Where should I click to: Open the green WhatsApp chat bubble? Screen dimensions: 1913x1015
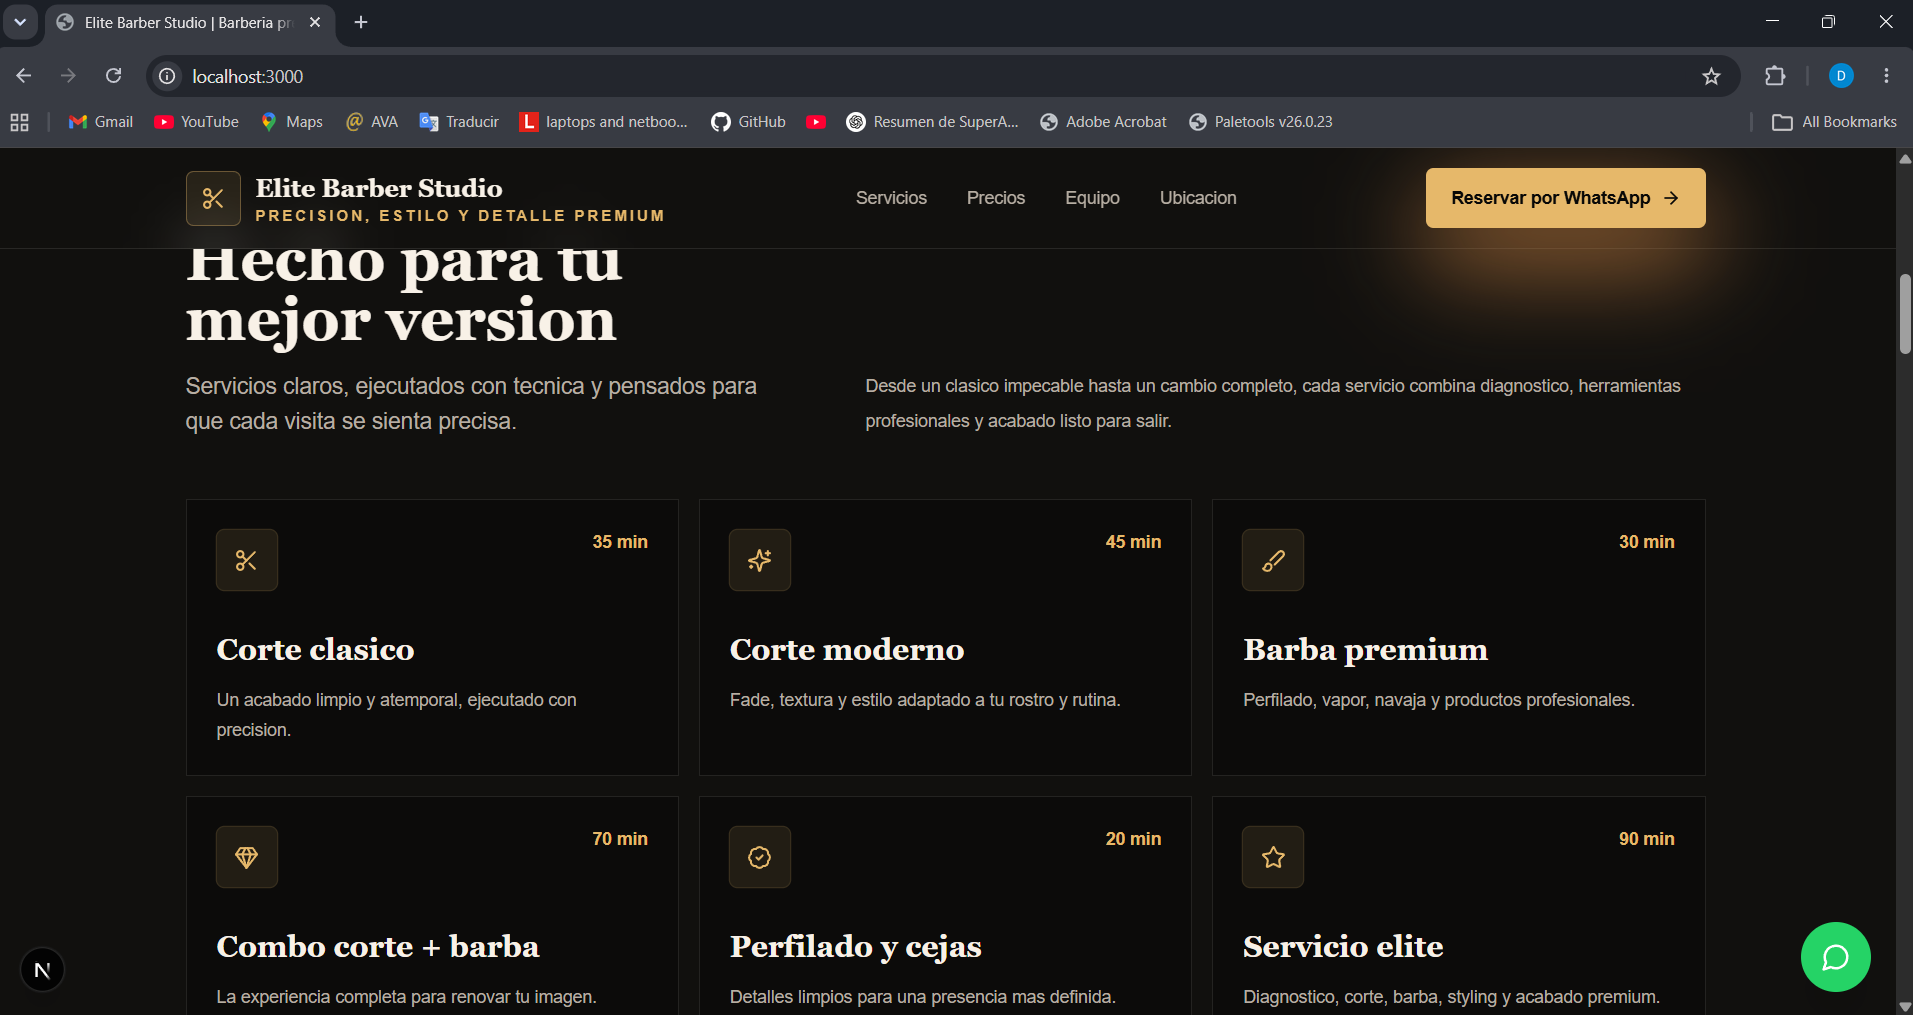click(x=1835, y=957)
